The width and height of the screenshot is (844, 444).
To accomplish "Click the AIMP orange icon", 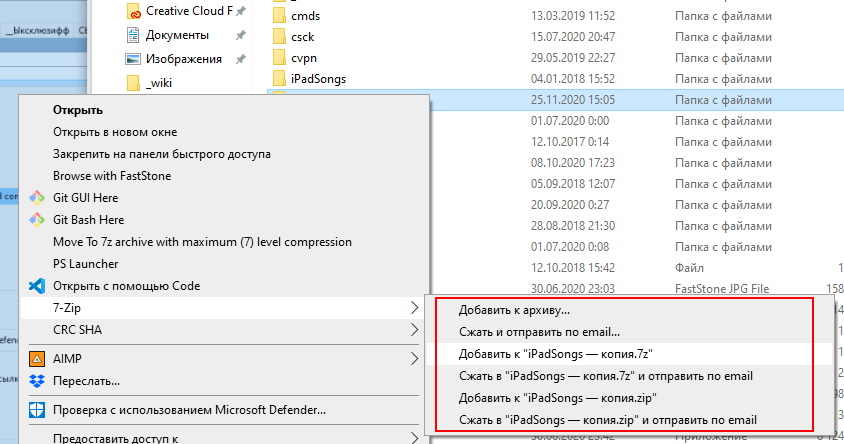I will (x=37, y=358).
